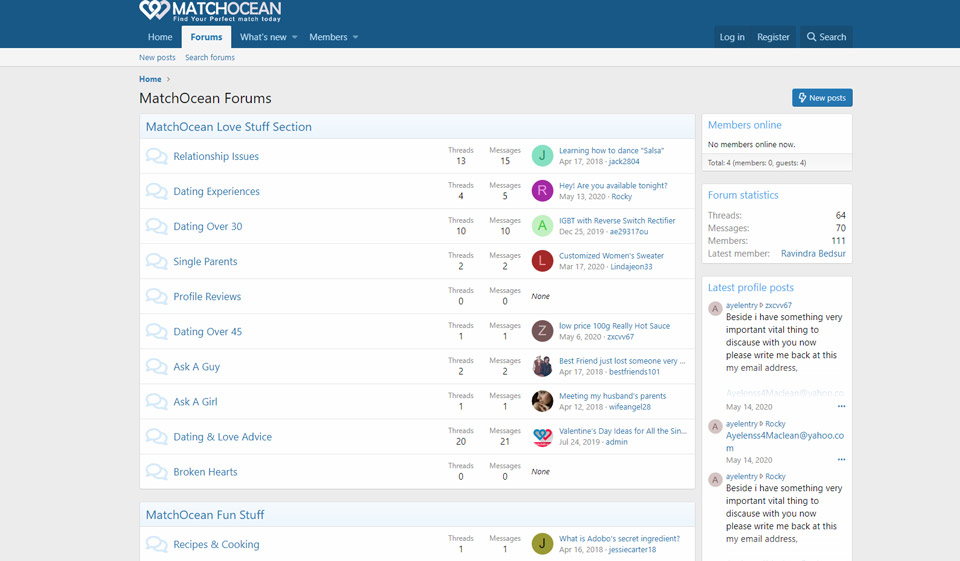The height and width of the screenshot is (561, 960).
Task: Open the three-dot menu on first profile post
Action: 841,407
